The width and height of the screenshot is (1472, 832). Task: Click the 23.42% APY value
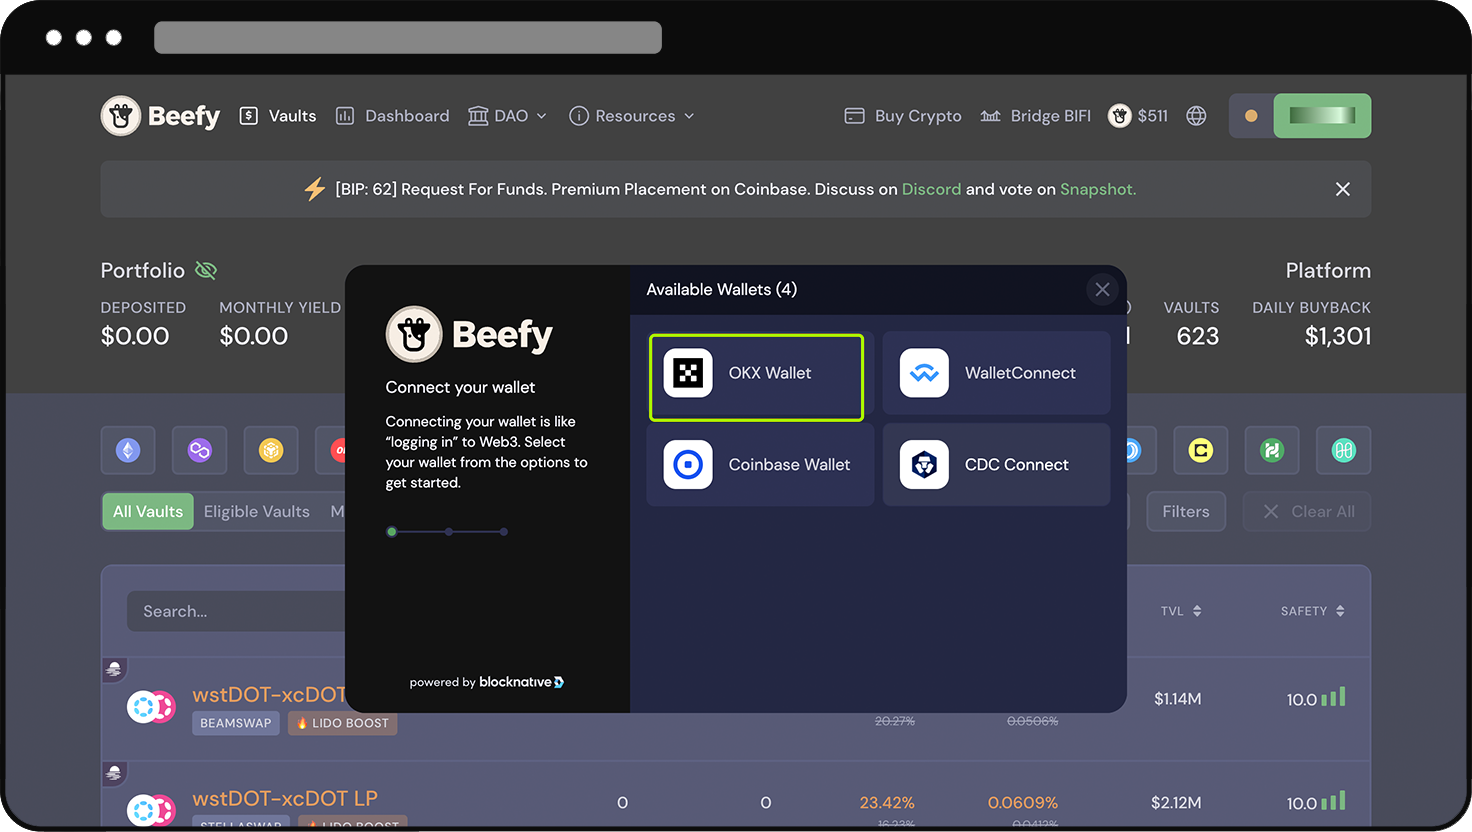pyautogui.click(x=887, y=803)
